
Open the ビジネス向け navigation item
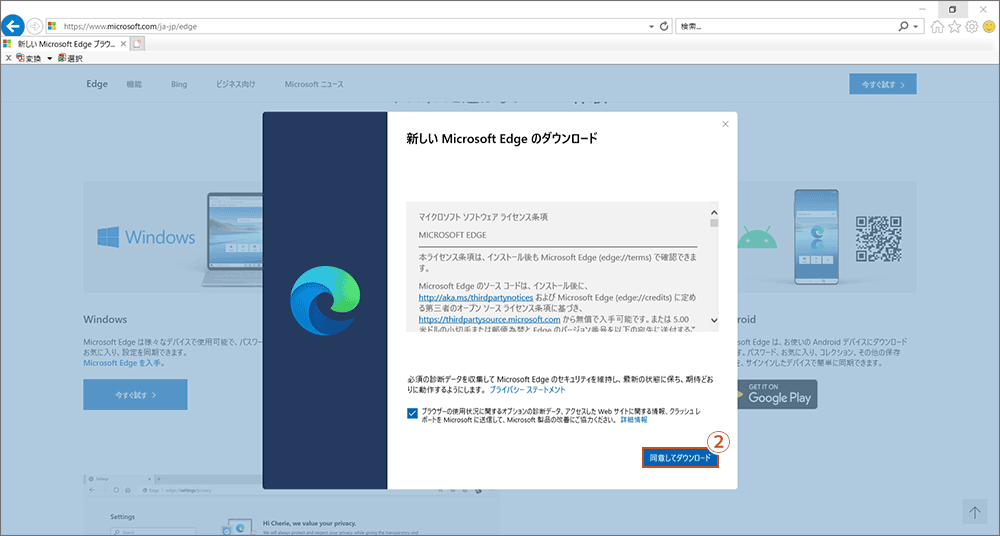pyautogui.click(x=235, y=84)
